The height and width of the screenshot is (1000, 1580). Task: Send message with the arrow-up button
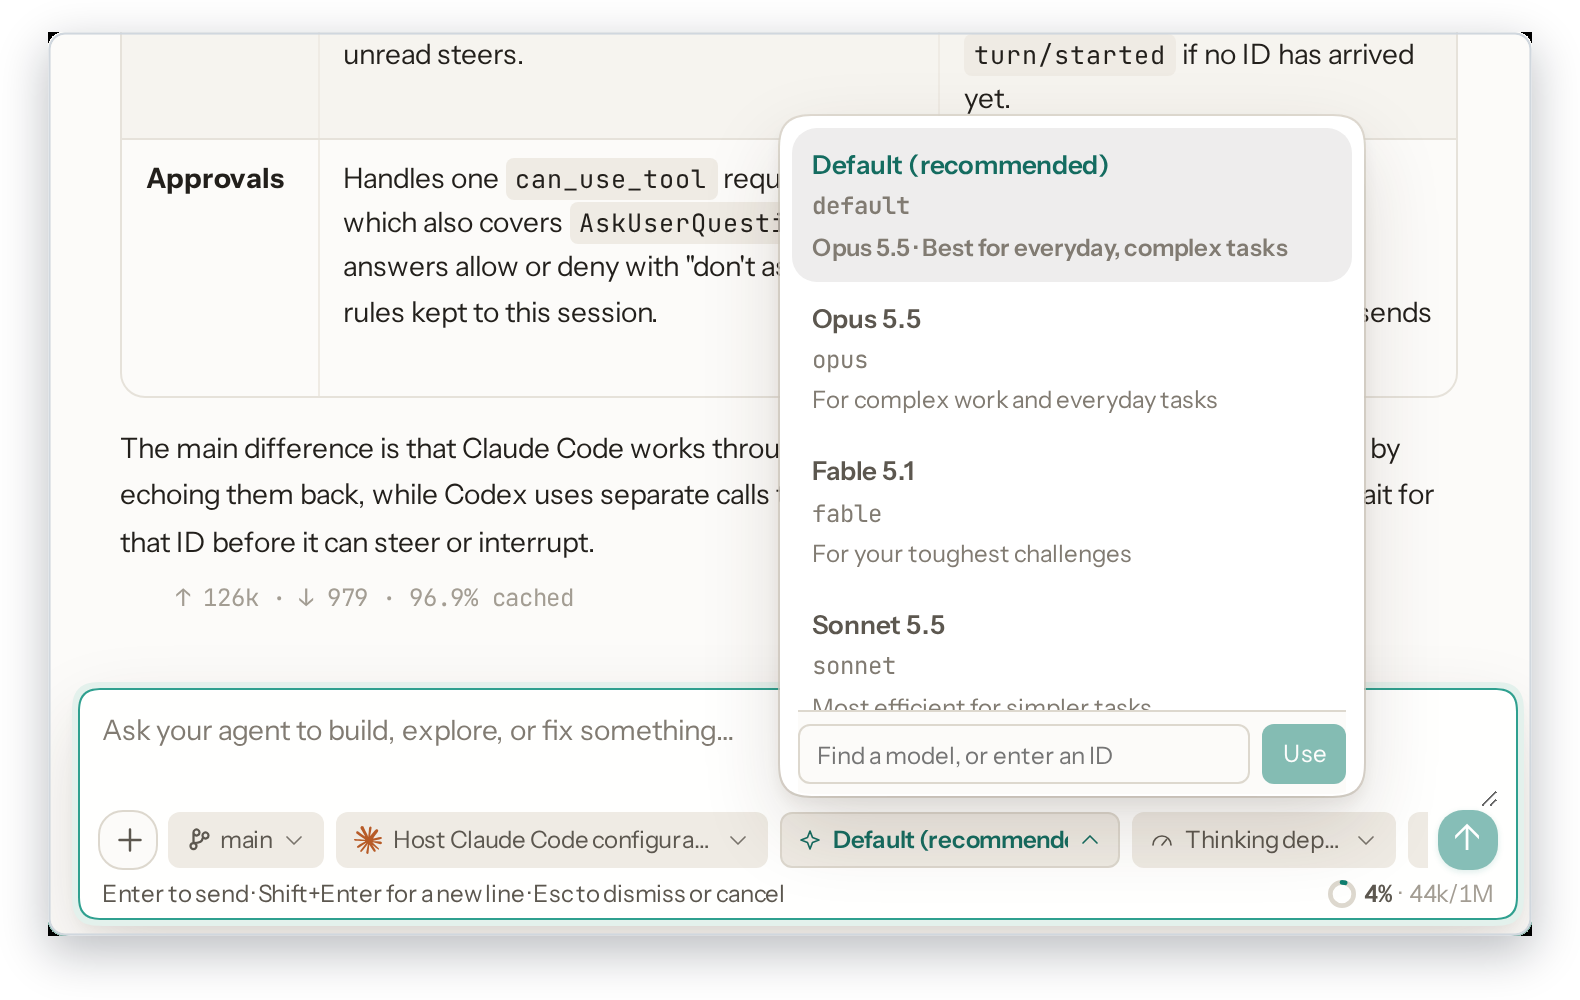[1467, 839]
